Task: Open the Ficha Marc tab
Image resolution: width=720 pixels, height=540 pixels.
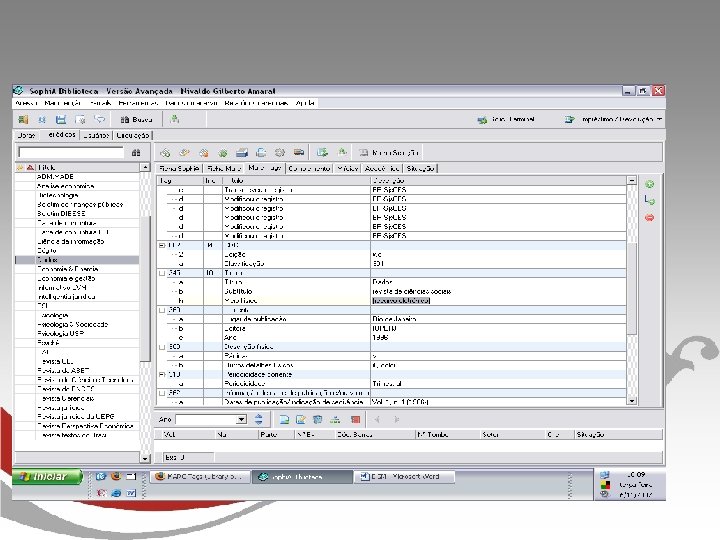Action: (224, 169)
